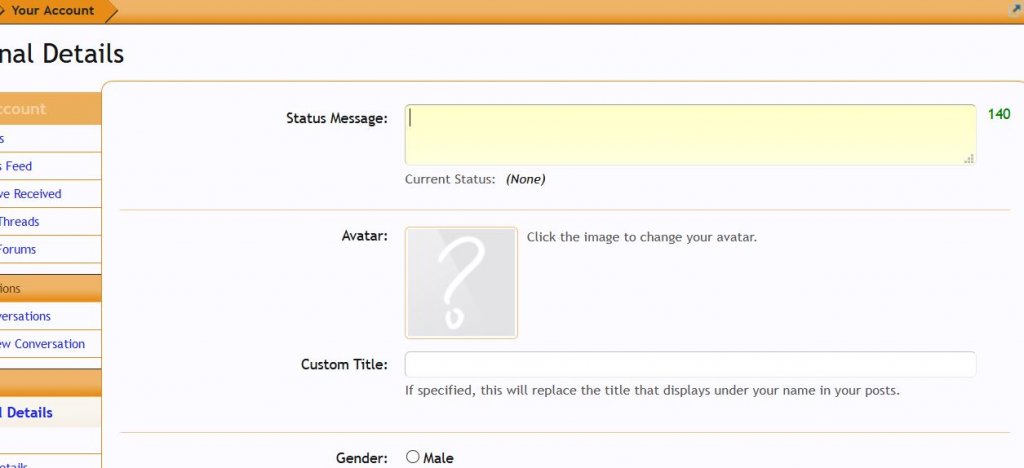This screenshot has width=1024, height=468.
Task: Start a New Conversation from the sidebar
Action: 42,344
